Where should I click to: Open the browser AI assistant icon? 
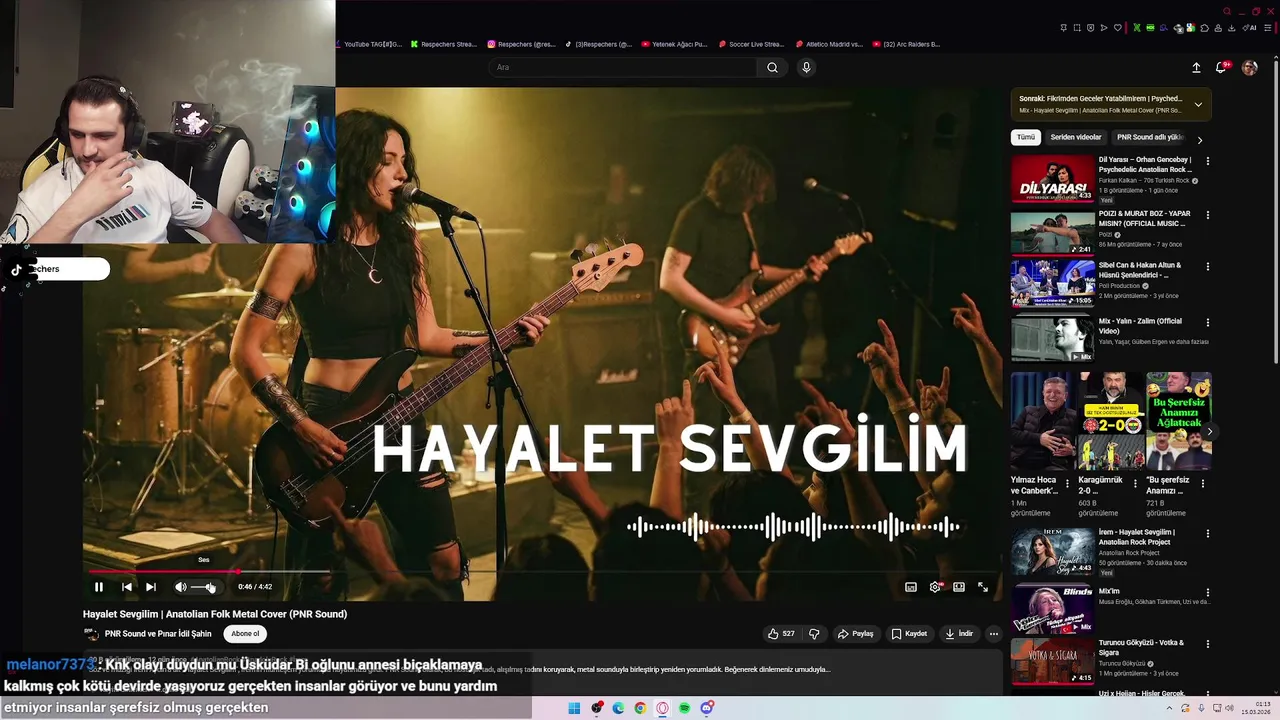click(1249, 28)
